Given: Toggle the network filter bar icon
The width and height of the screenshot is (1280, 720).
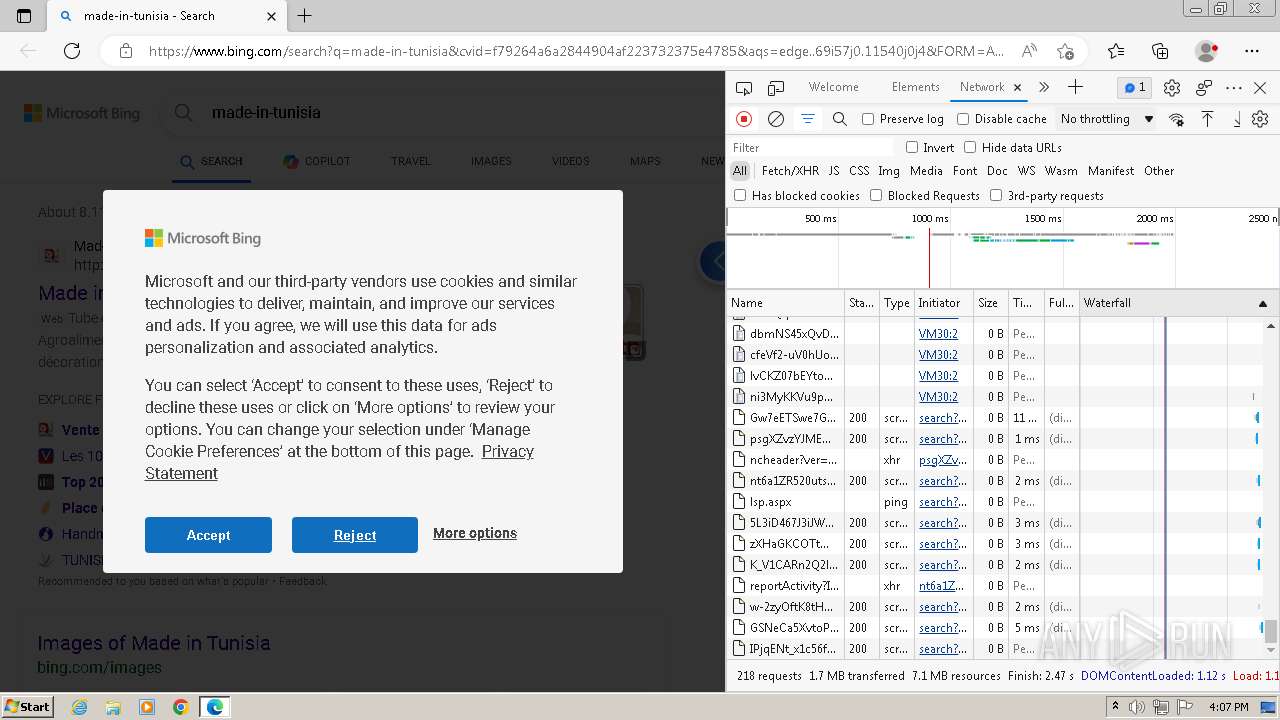Looking at the screenshot, I should coord(807,119).
